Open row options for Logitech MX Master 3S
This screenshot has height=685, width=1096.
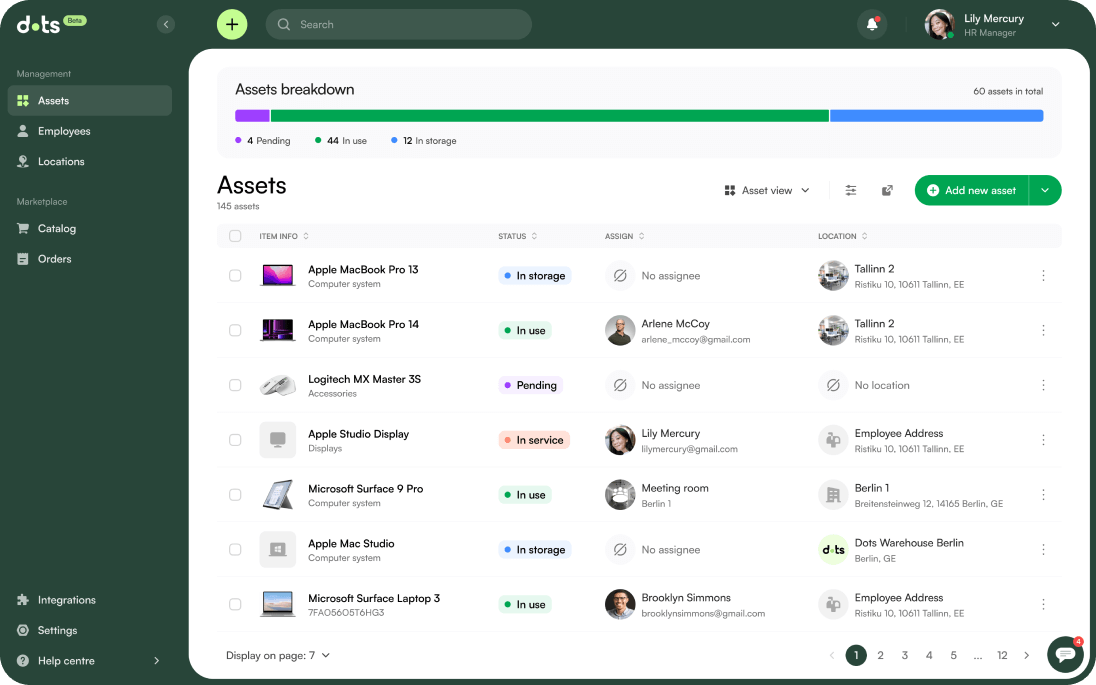(x=1043, y=385)
